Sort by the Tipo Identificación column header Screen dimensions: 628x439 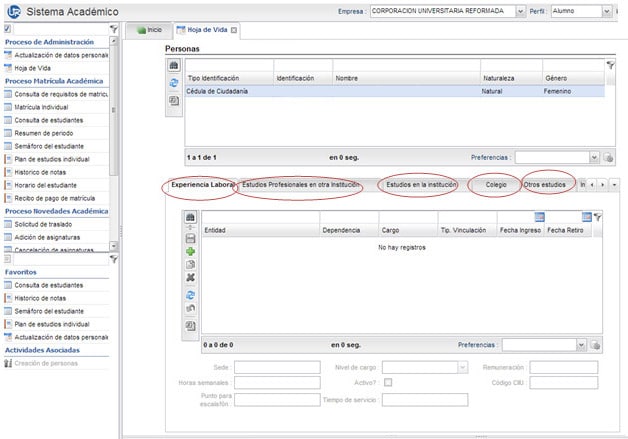(x=229, y=78)
